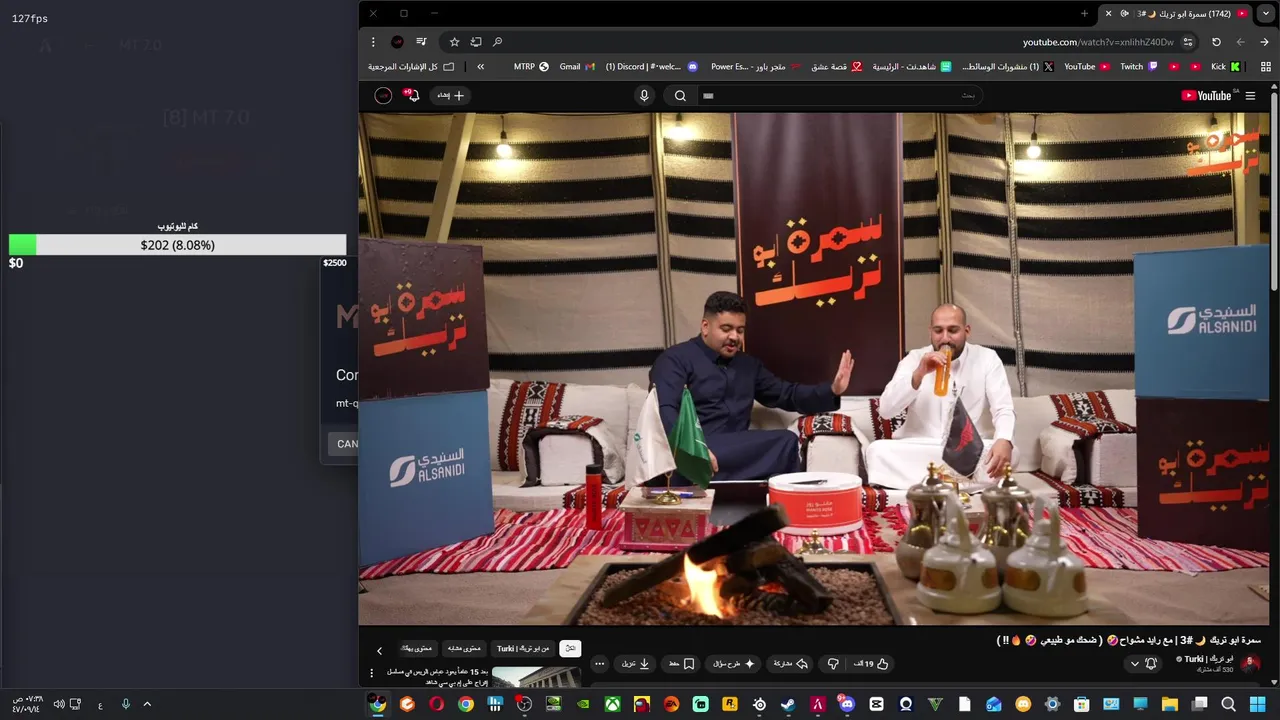The height and width of the screenshot is (720, 1280).
Task: Focus the YouTube search input field
Action: pos(840,96)
